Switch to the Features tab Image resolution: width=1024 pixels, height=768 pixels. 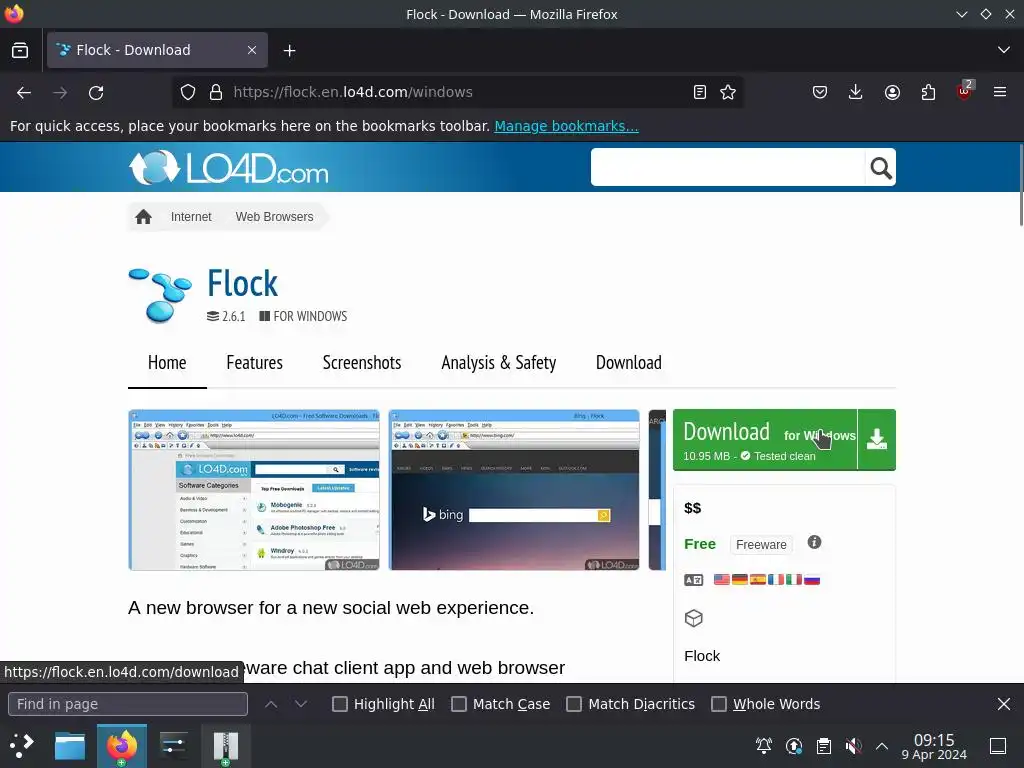point(255,363)
